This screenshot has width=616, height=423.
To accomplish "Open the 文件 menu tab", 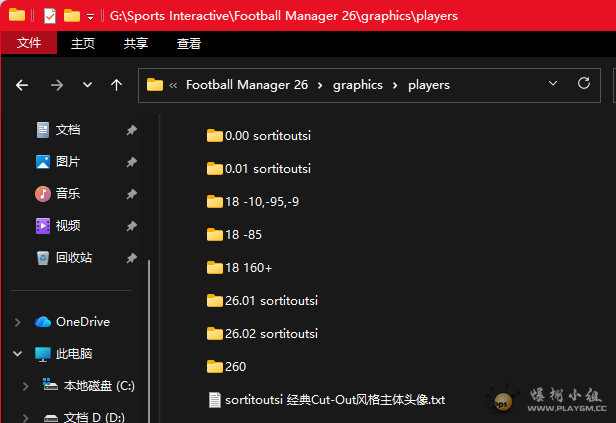I will (29, 42).
